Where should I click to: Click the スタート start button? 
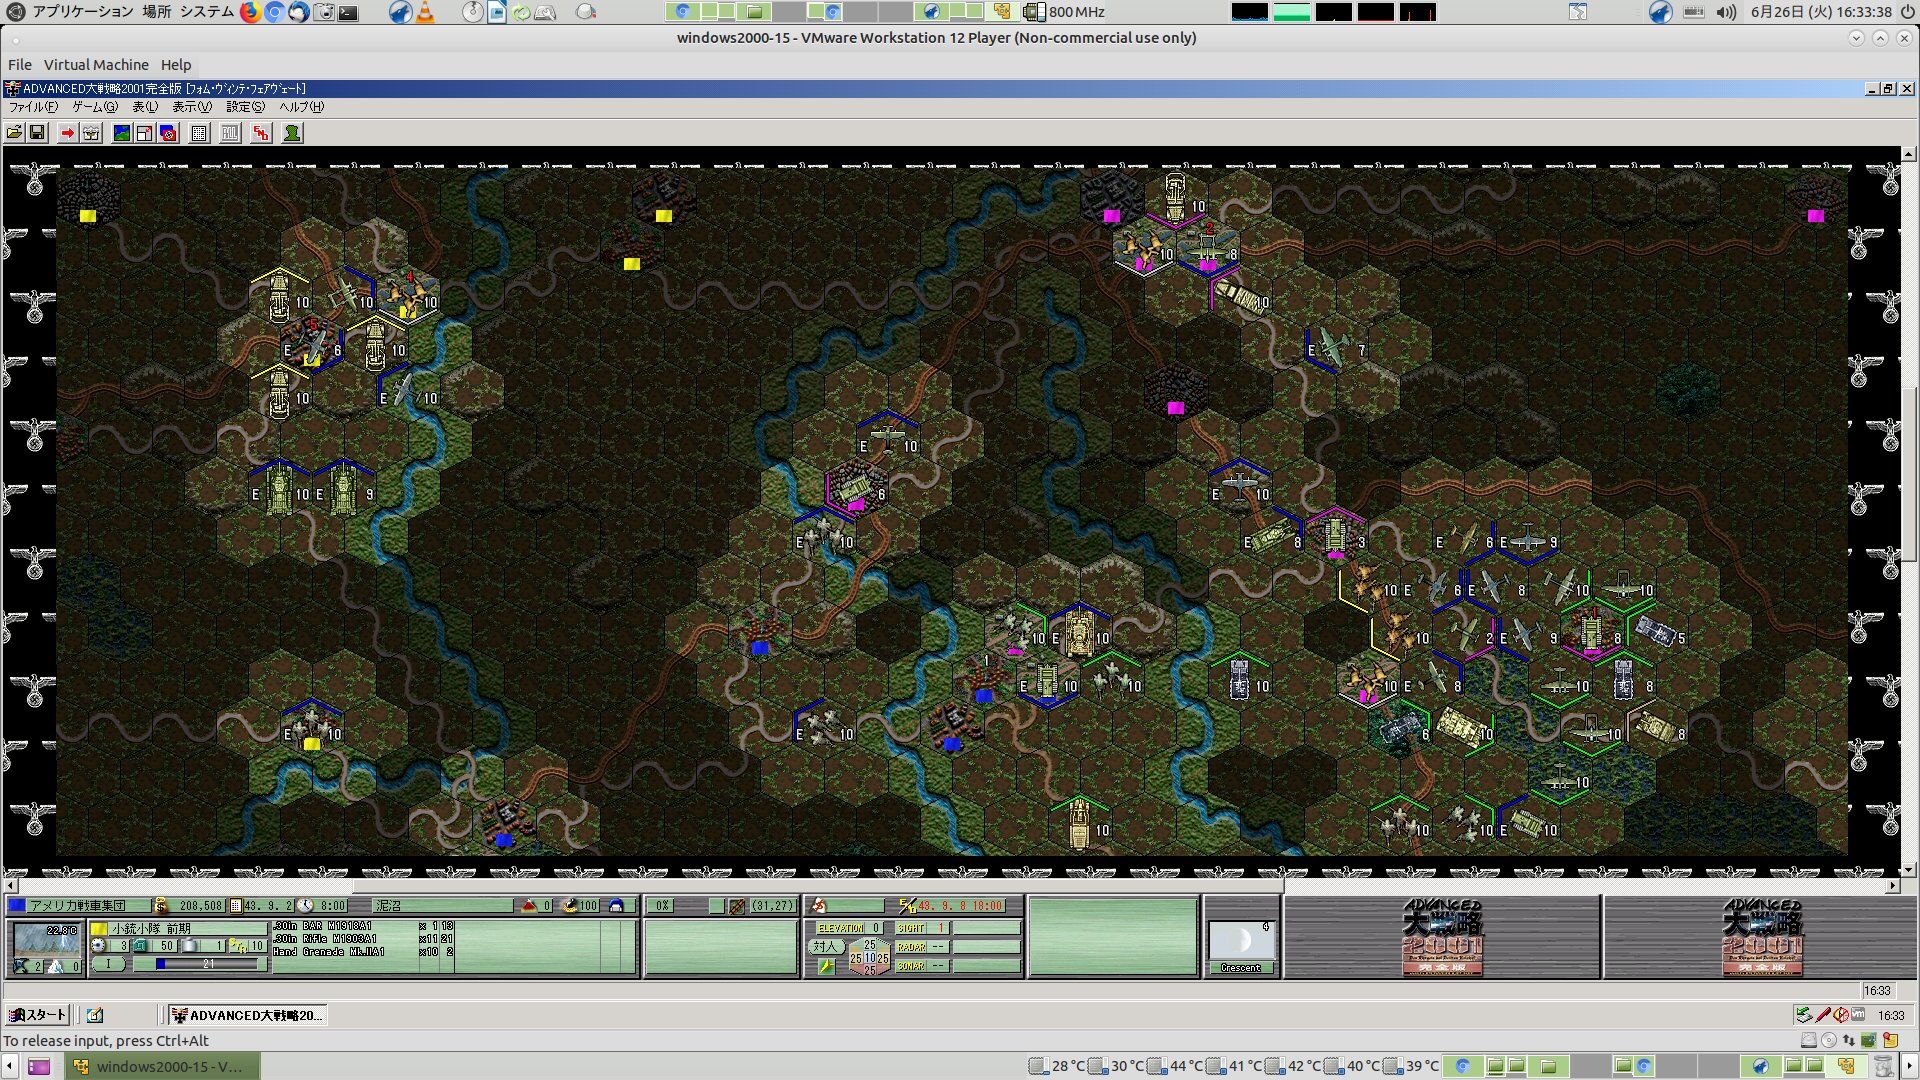pyautogui.click(x=38, y=1015)
